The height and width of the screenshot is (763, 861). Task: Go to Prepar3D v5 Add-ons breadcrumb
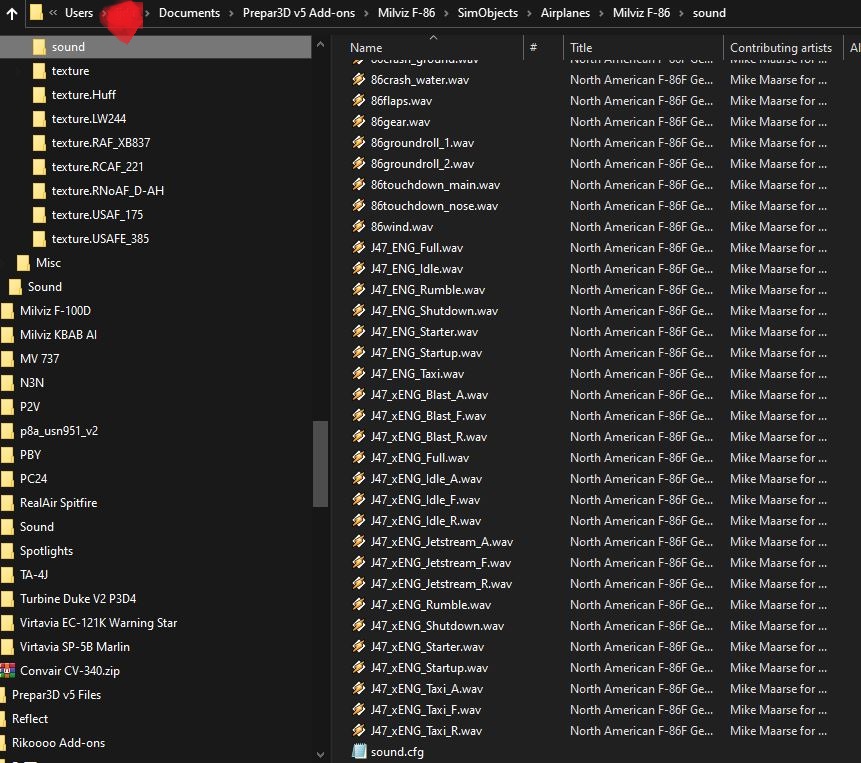(299, 13)
